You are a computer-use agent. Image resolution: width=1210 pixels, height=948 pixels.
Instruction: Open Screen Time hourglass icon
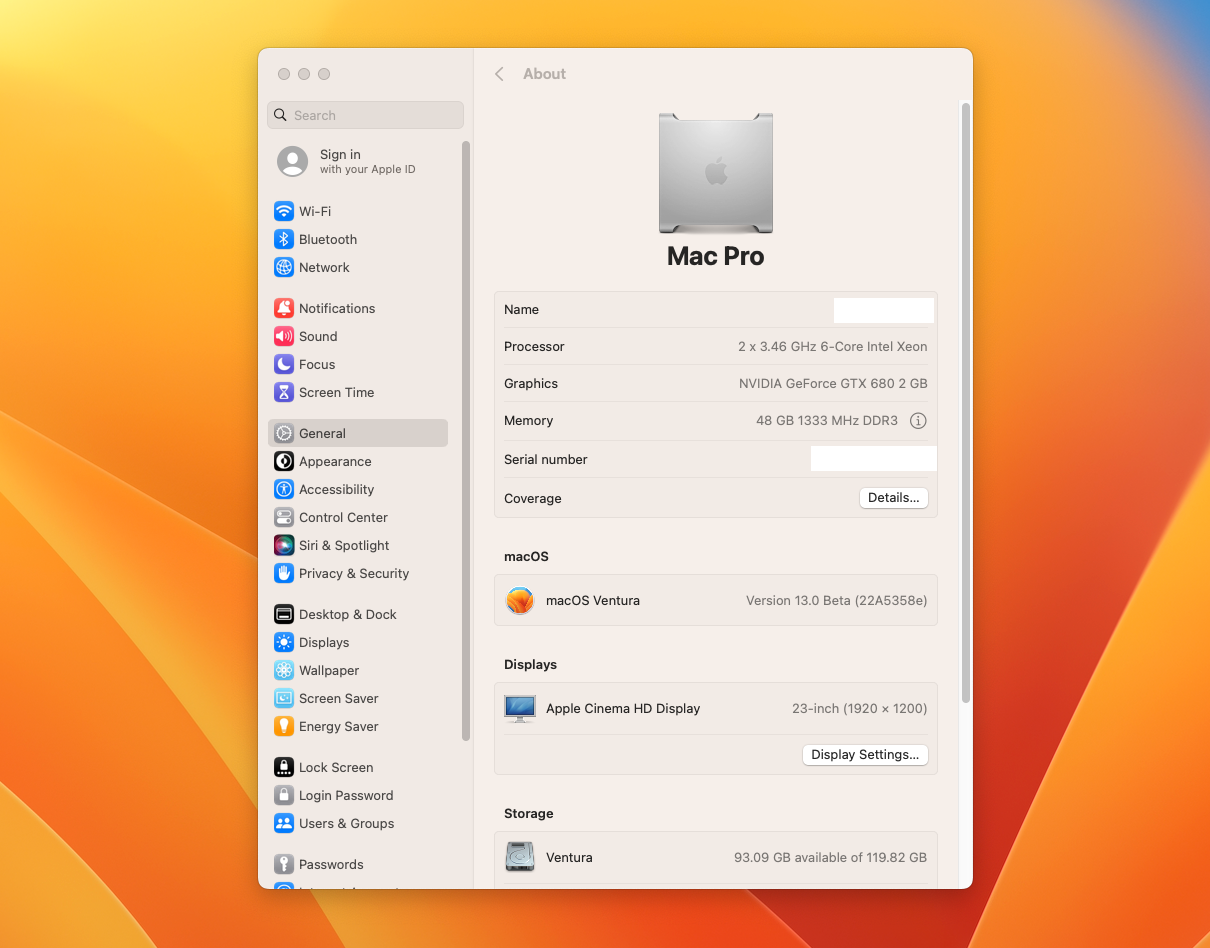[x=284, y=392]
